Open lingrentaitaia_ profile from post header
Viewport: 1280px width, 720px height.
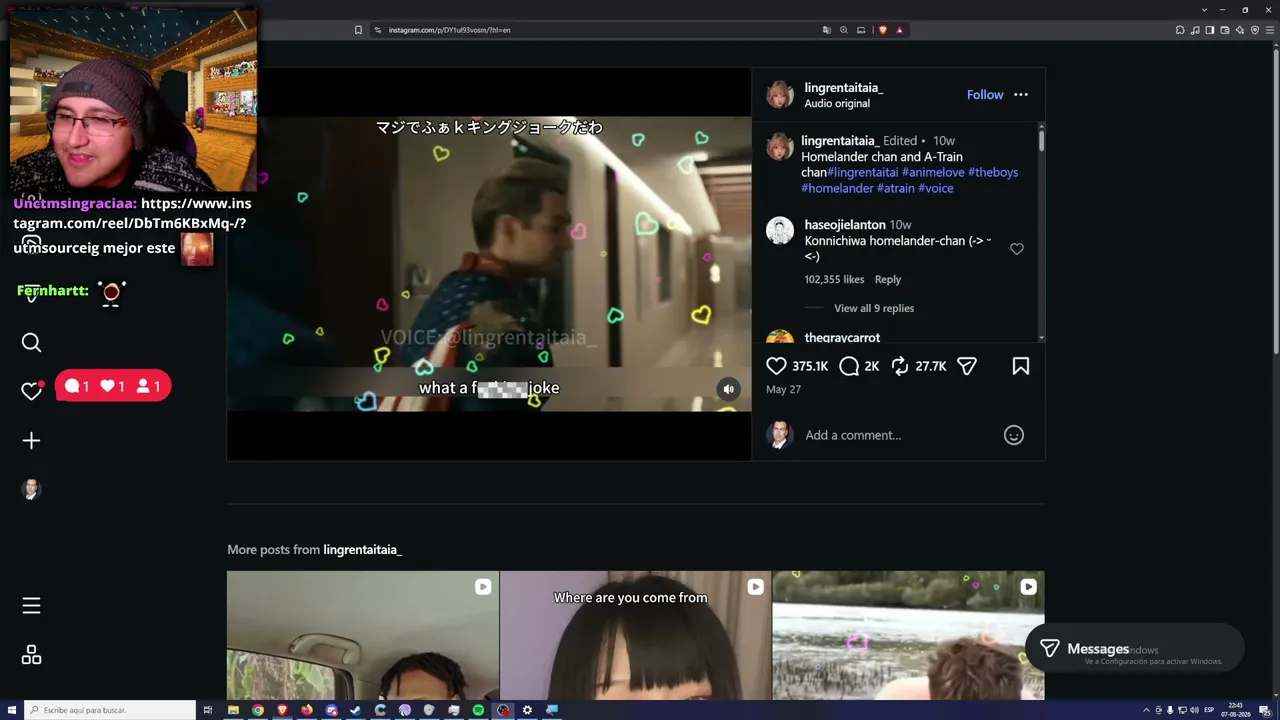(844, 88)
